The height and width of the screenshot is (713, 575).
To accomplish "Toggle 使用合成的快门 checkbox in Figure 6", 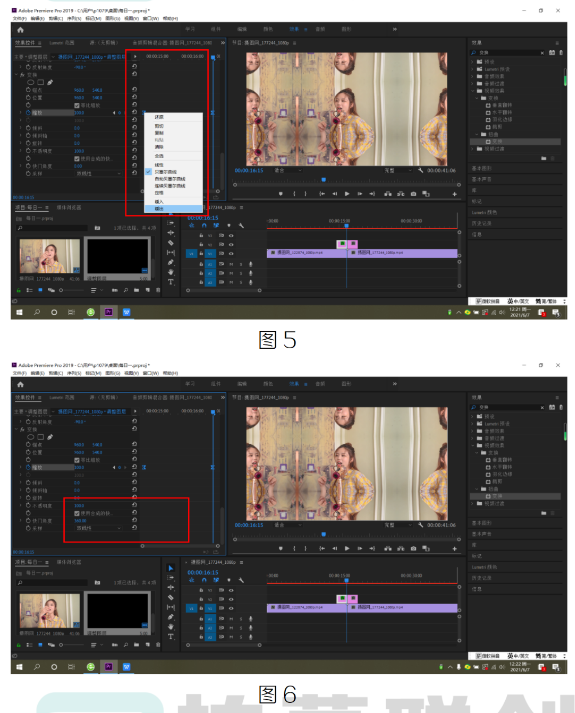I will point(77,513).
